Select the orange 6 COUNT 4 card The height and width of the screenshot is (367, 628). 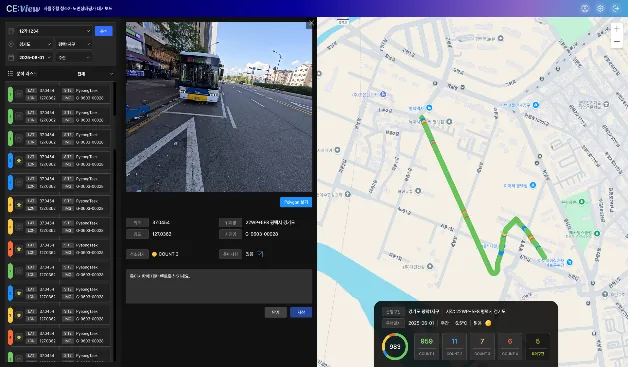509,346
